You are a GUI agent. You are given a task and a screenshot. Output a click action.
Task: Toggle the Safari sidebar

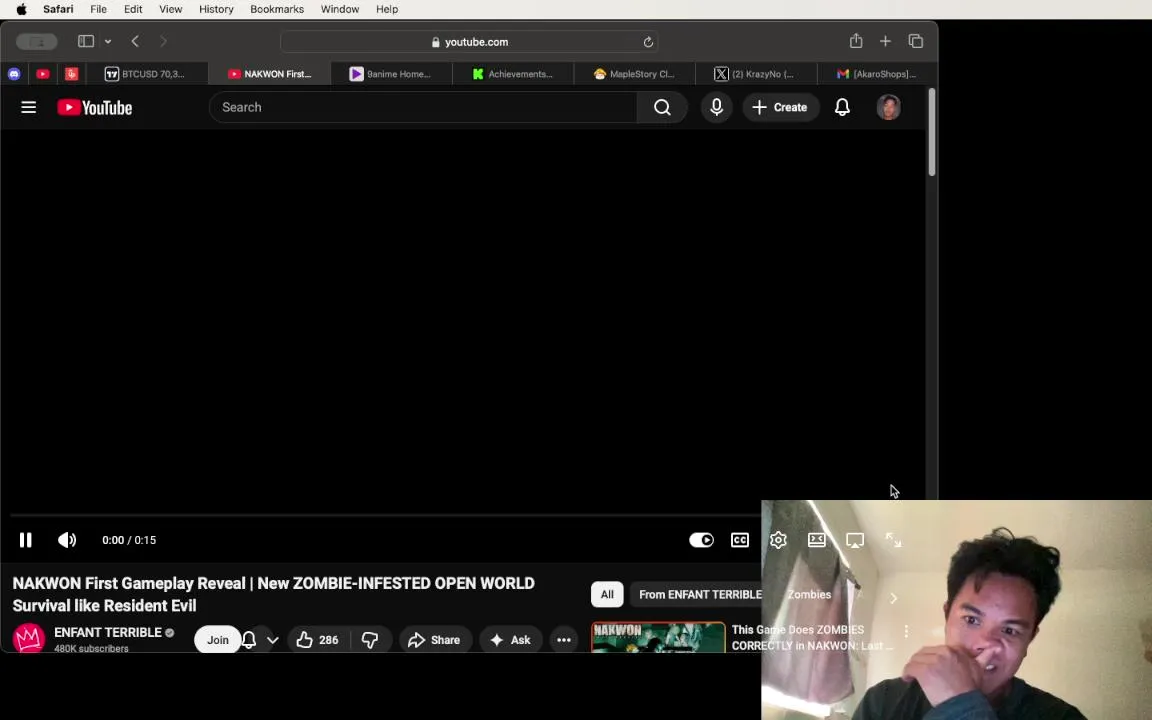pos(86,41)
